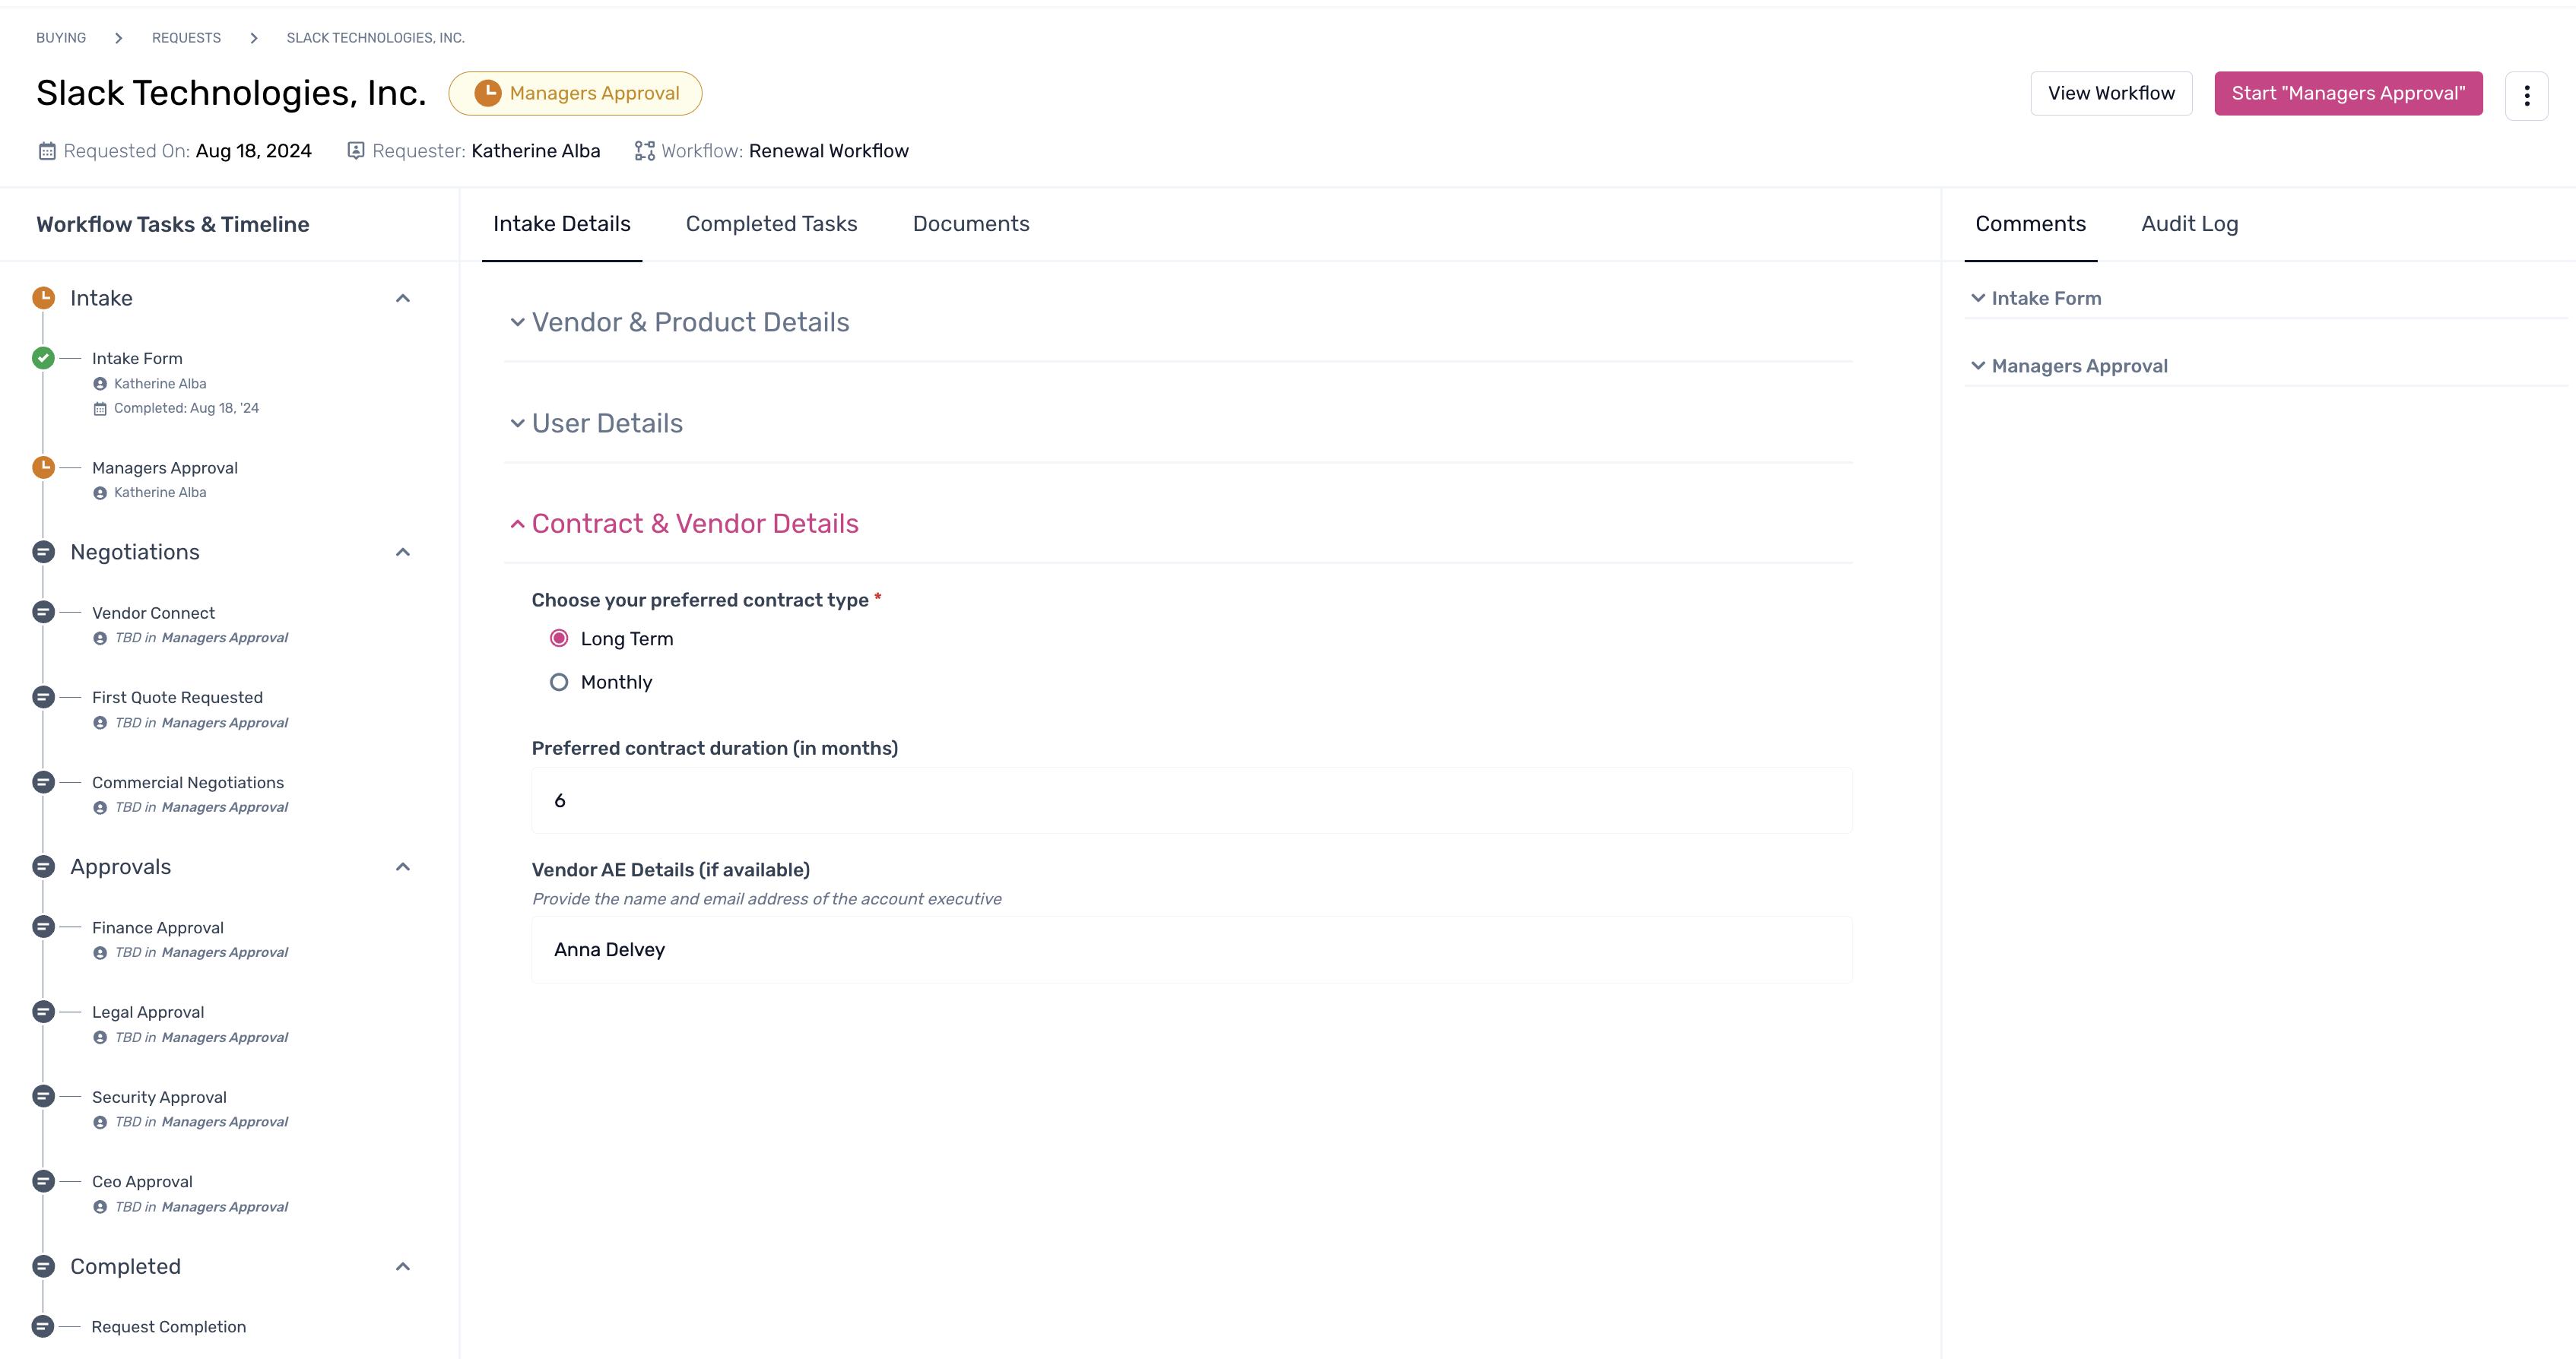Image resolution: width=2576 pixels, height=1359 pixels.
Task: Click the Slack Technologies, Inc. breadcrumb
Action: pyautogui.click(x=376, y=38)
